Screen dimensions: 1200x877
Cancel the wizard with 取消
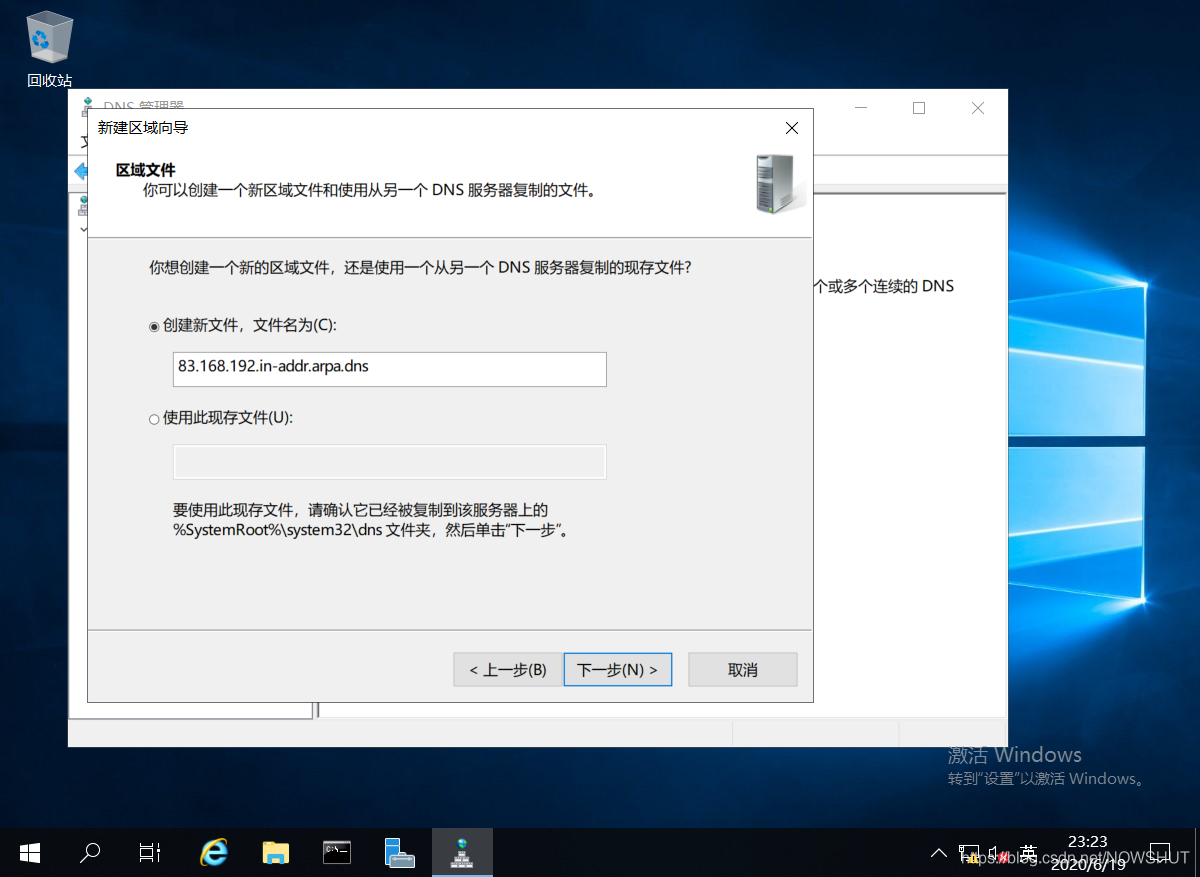click(x=742, y=669)
